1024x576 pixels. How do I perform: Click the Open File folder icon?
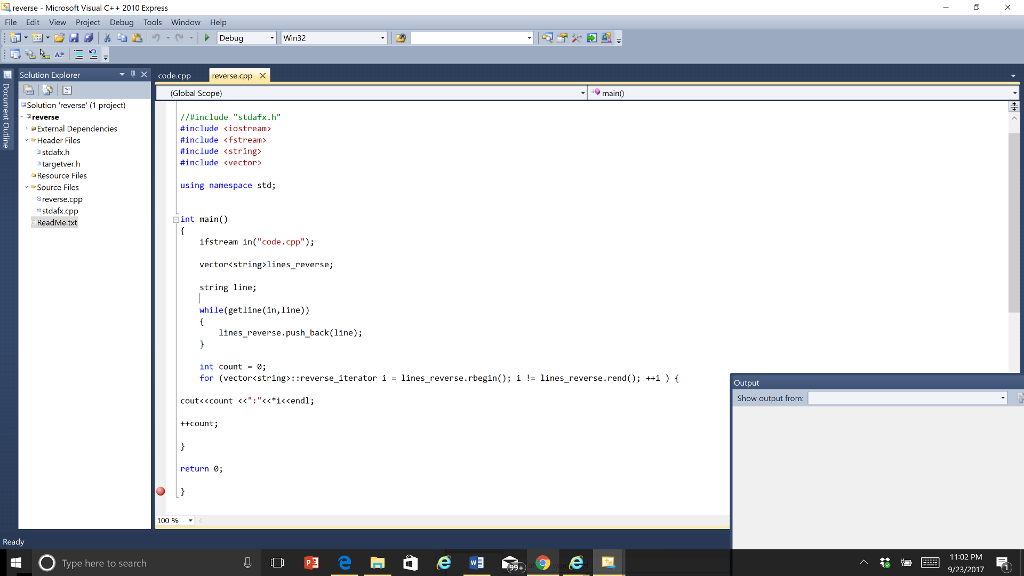point(59,38)
